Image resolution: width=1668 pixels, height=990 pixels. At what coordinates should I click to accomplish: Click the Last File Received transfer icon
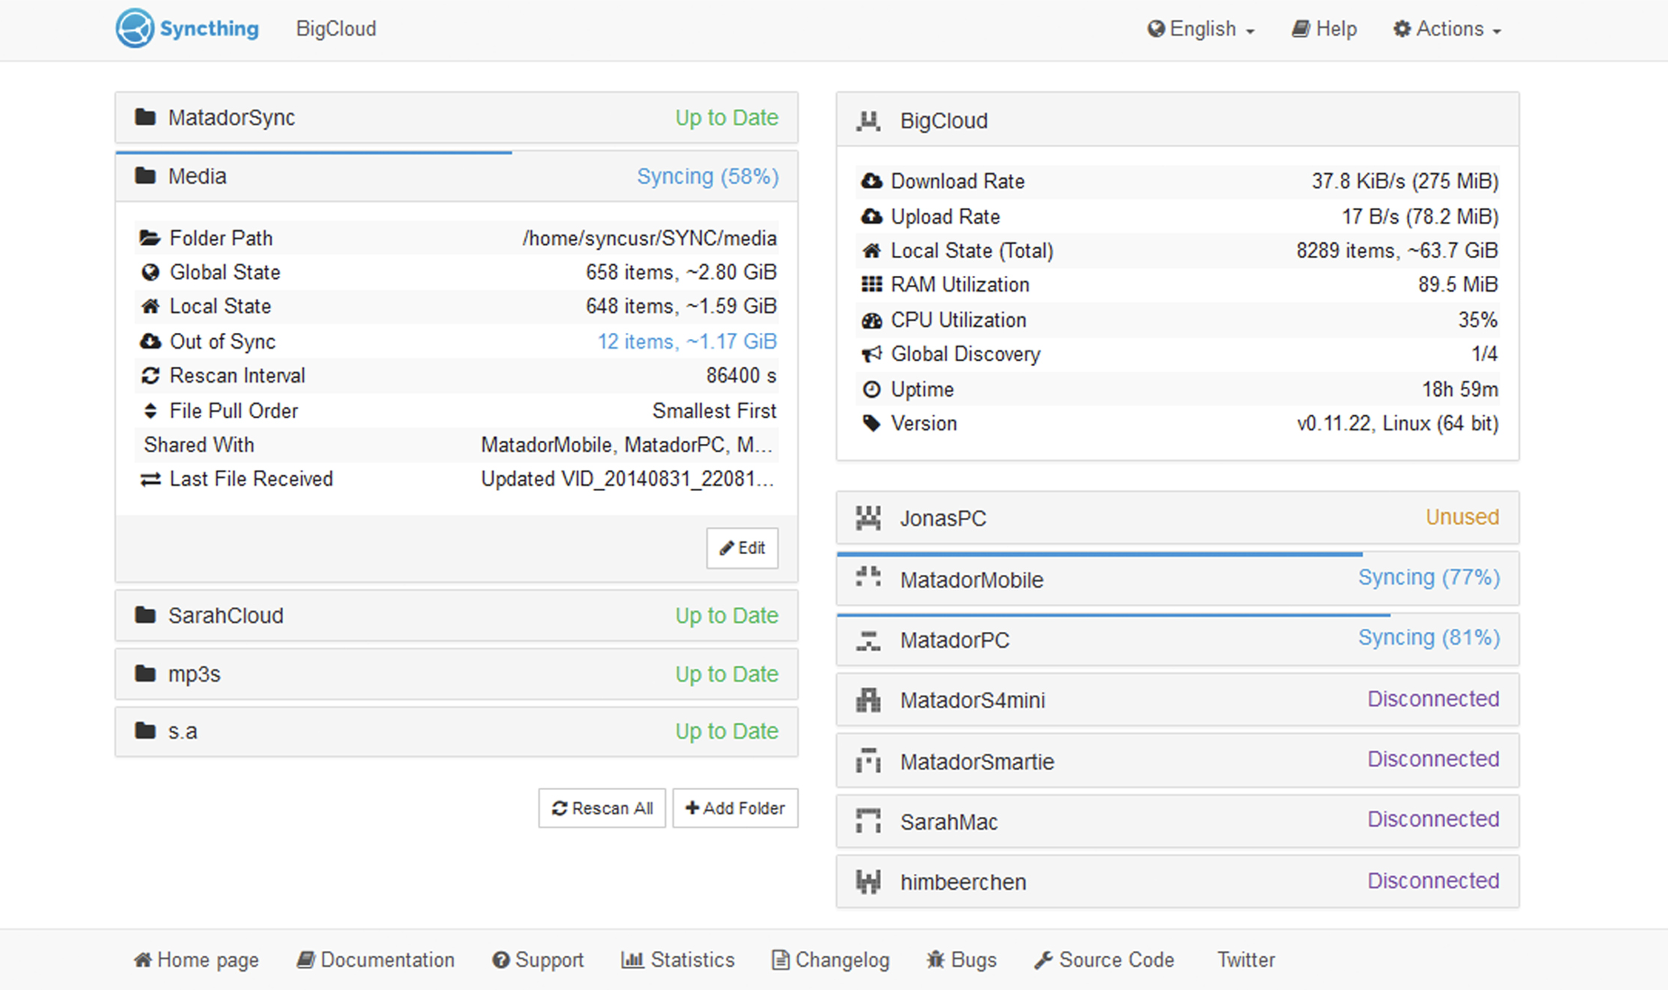[x=151, y=479]
